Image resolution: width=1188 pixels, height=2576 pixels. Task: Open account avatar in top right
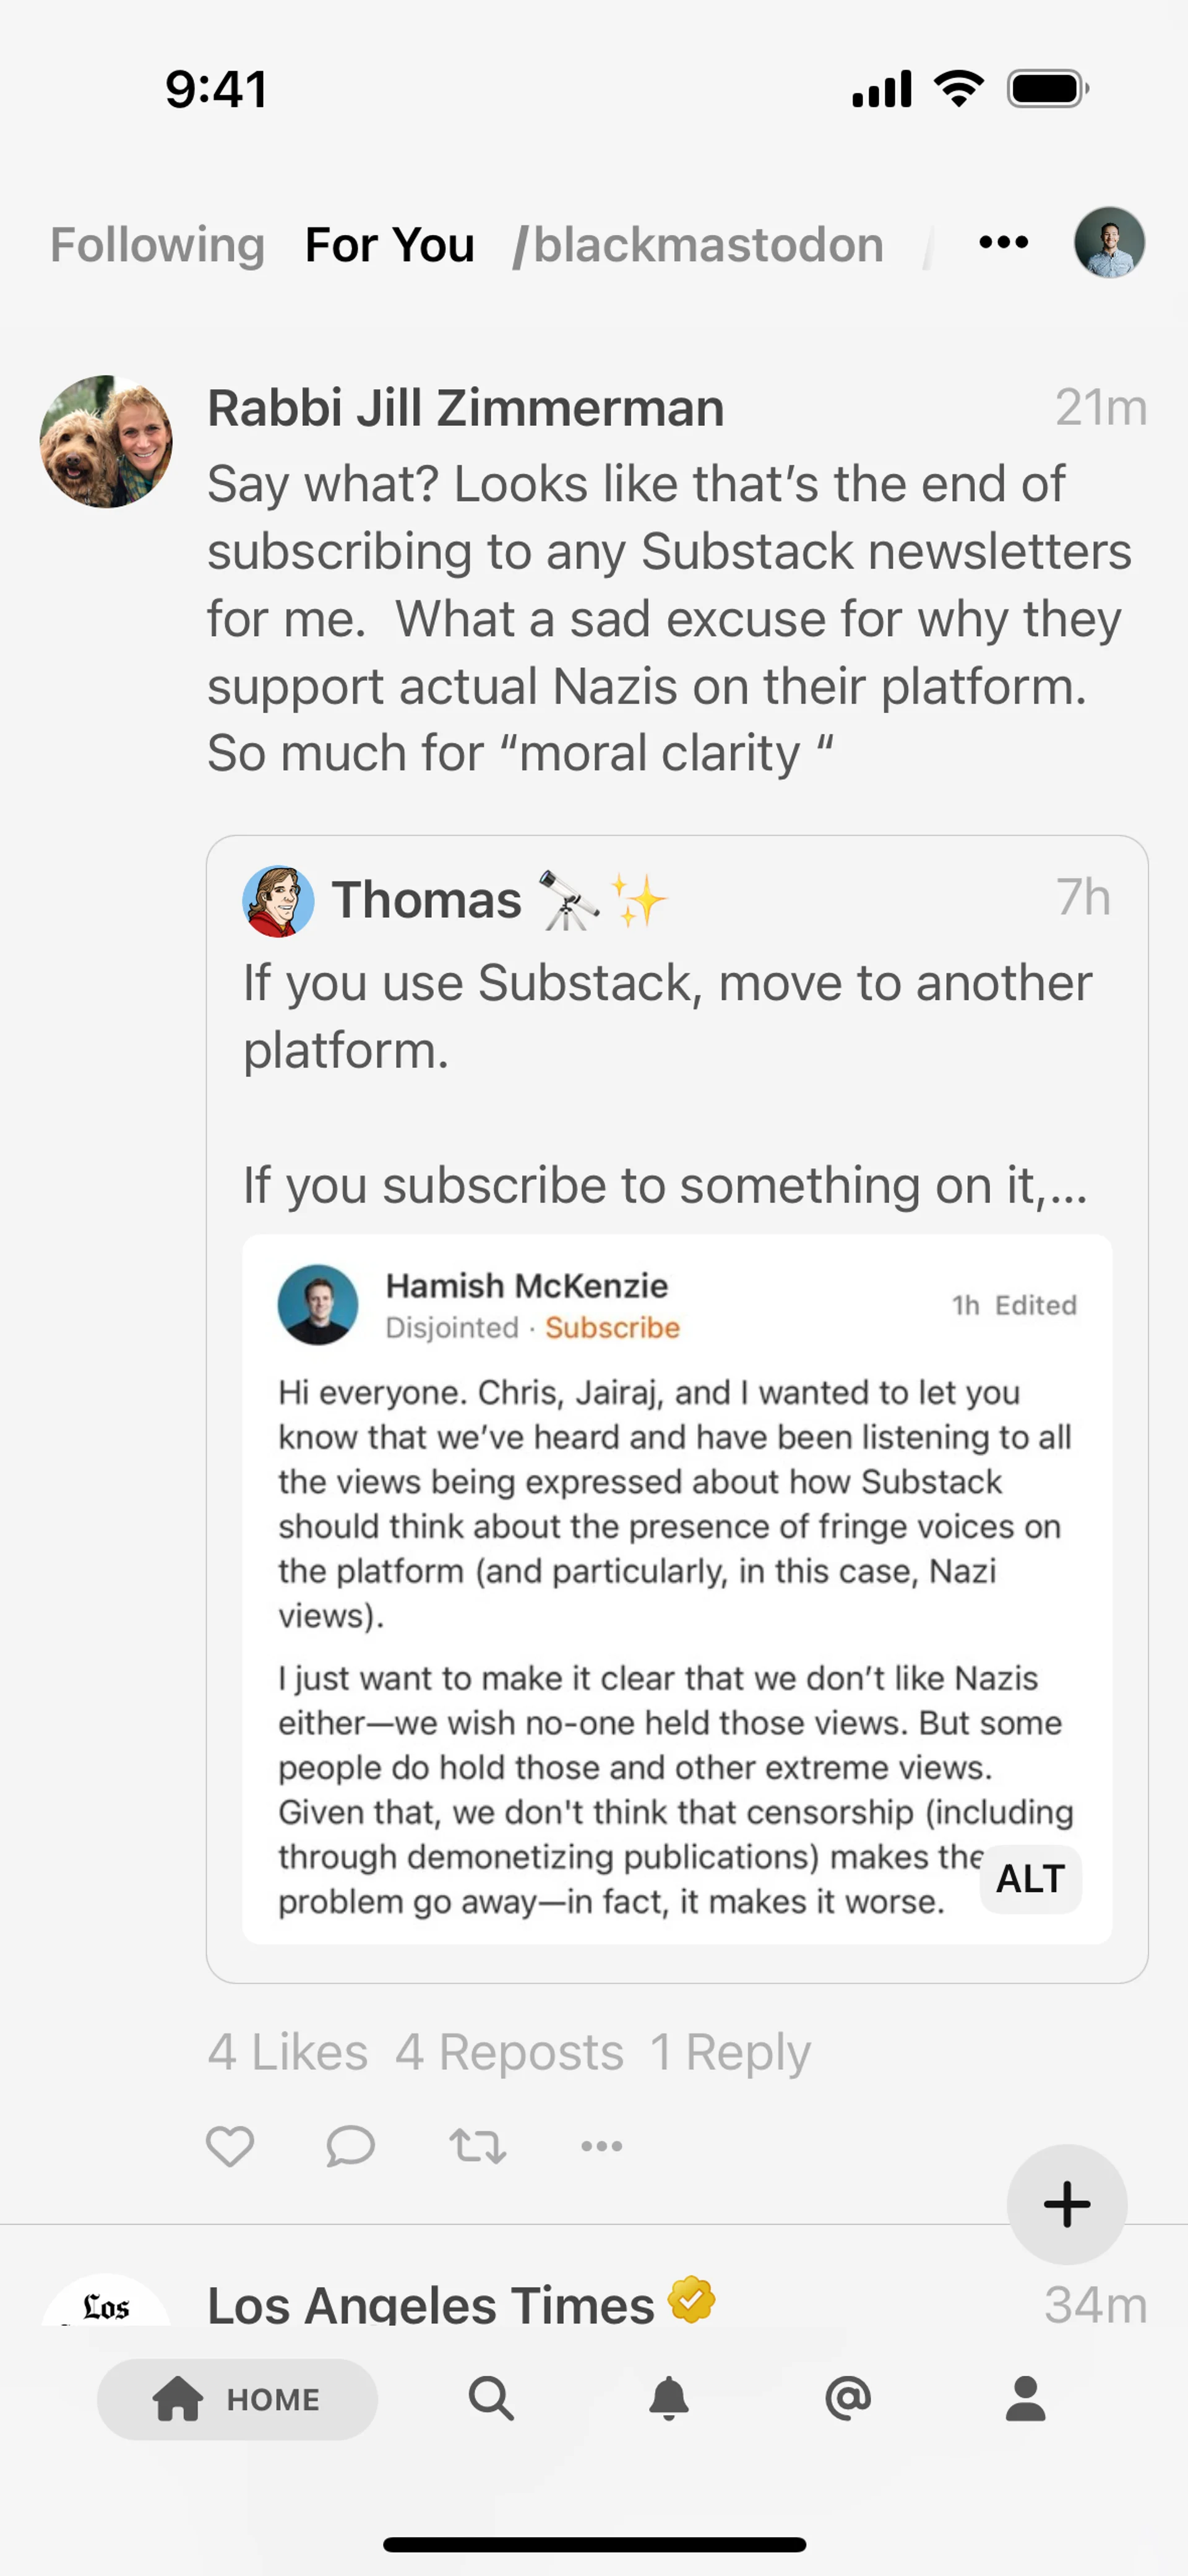point(1109,242)
